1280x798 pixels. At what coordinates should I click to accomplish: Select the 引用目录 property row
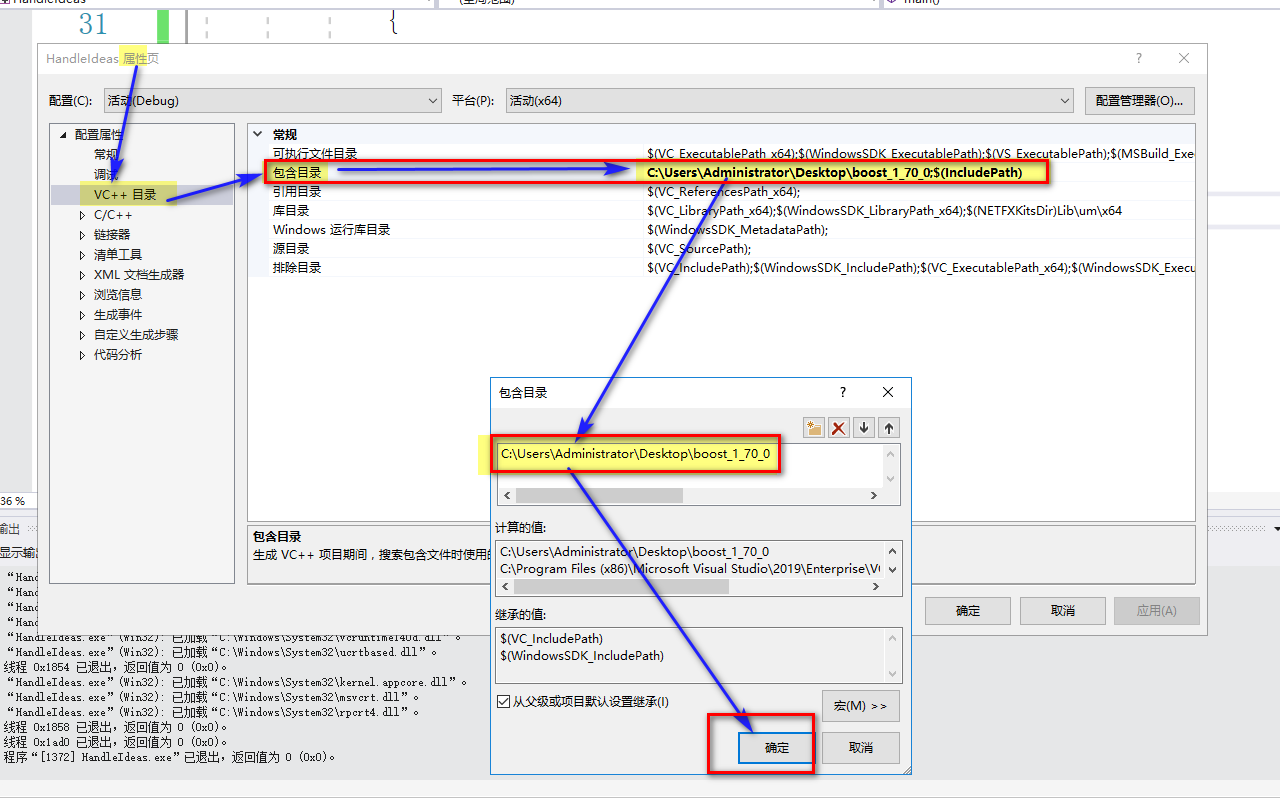click(721, 192)
